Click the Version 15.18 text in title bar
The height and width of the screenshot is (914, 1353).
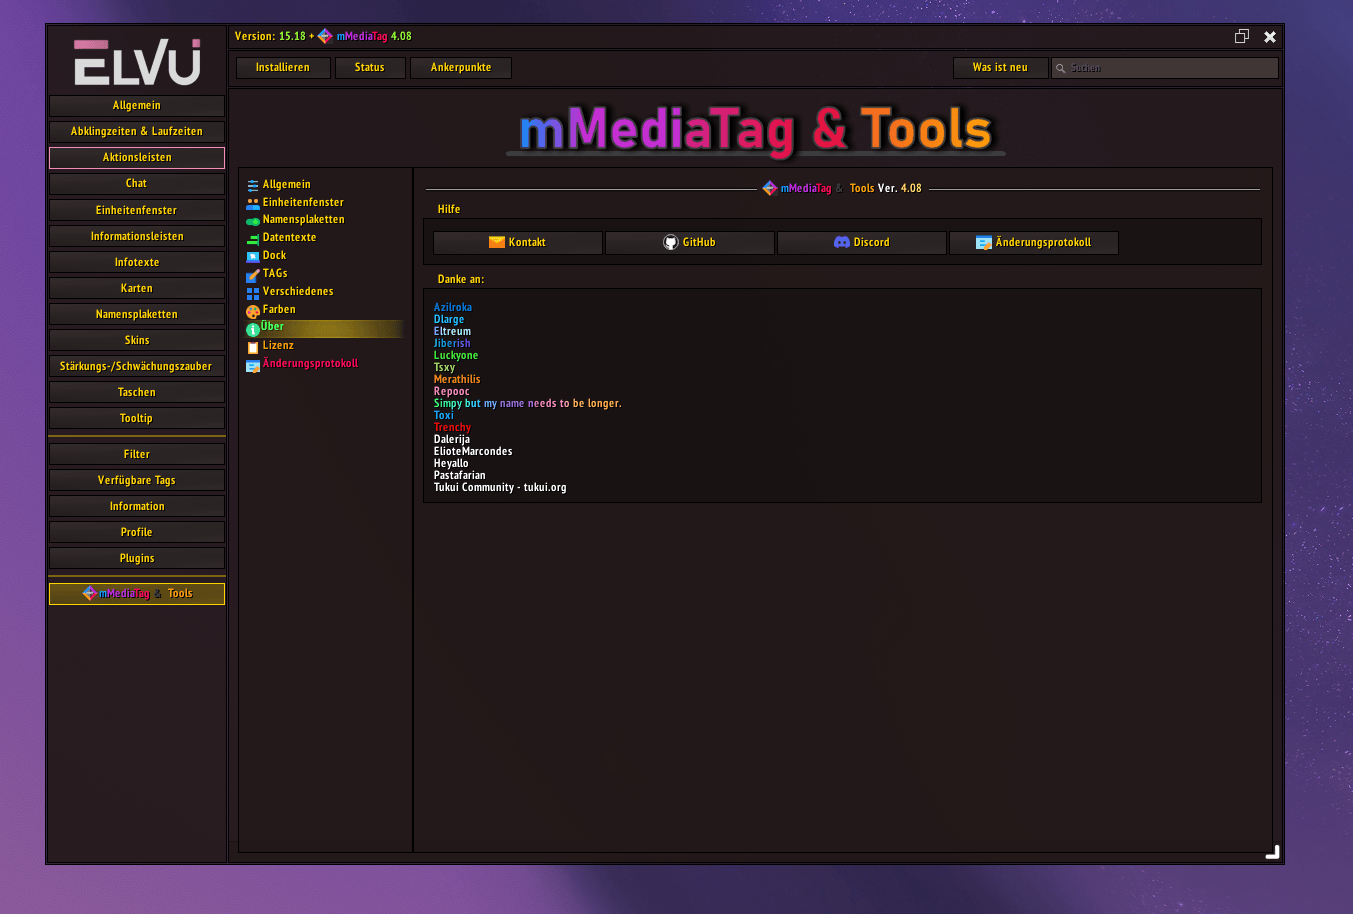coord(270,36)
